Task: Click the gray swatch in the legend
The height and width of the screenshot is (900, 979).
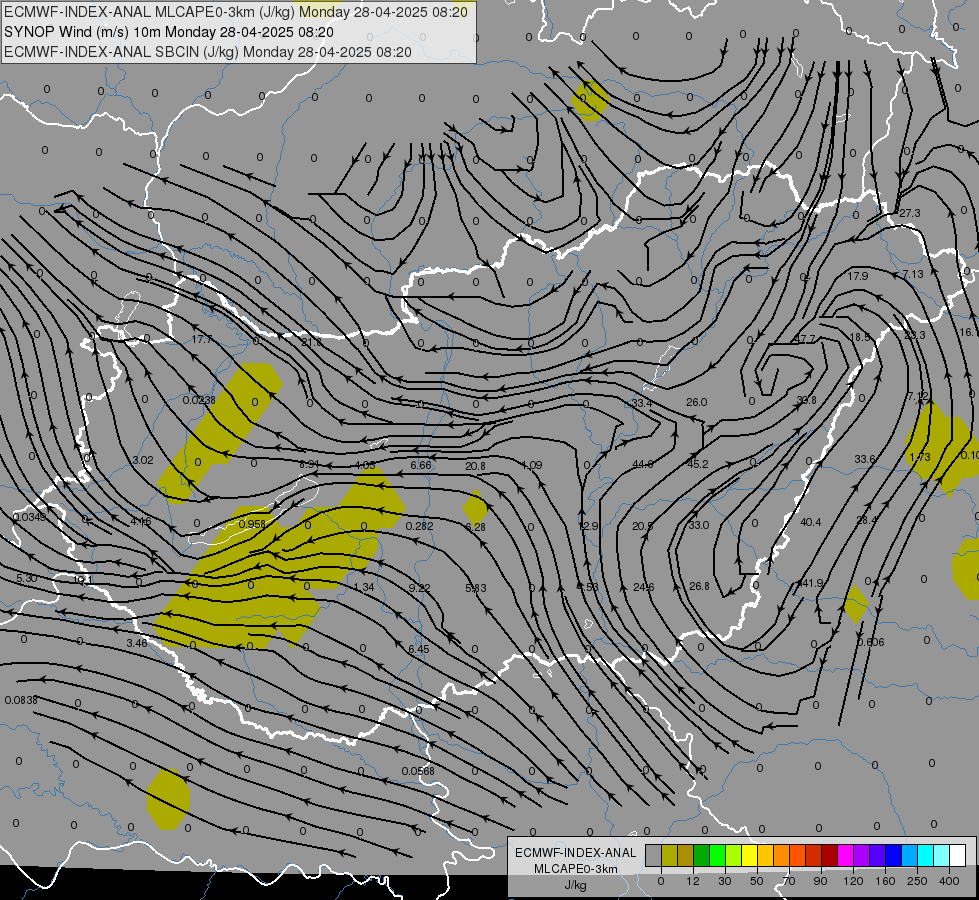Action: click(653, 856)
